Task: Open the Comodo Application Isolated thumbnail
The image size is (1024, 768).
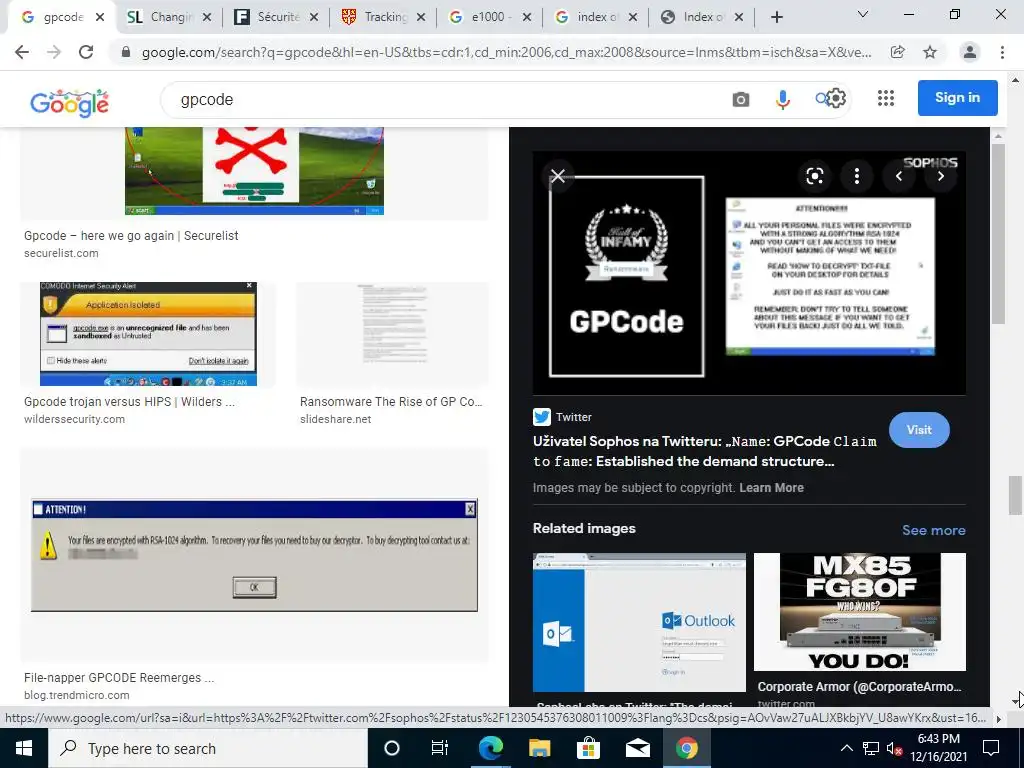Action: tap(148, 334)
